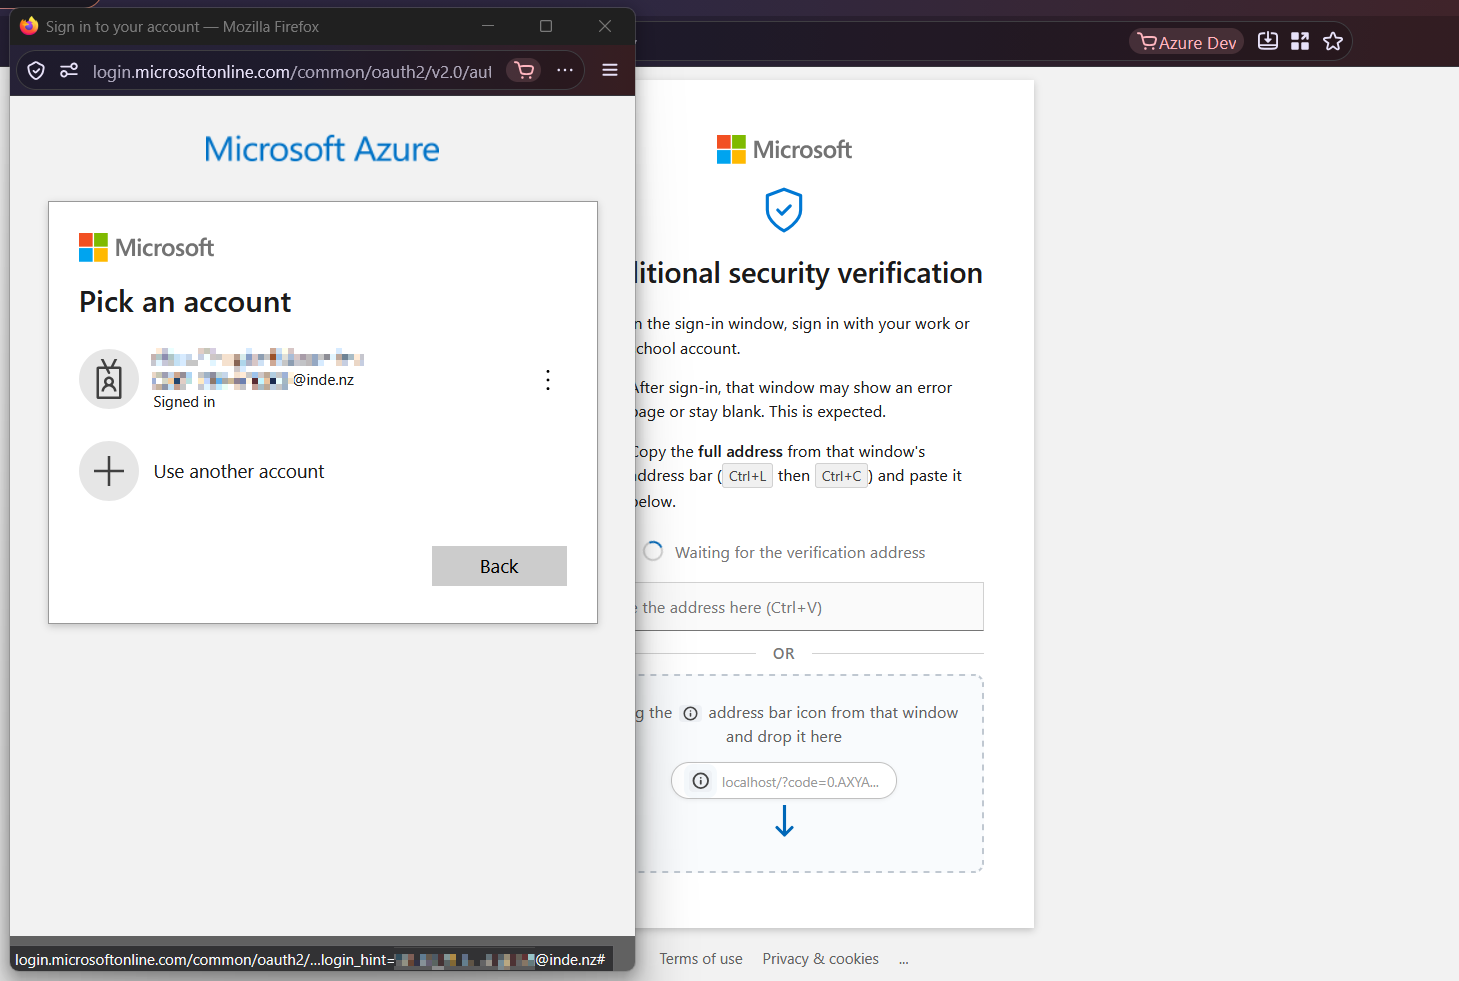Bookmark the page with the star icon
The height and width of the screenshot is (981, 1459).
pos(1333,41)
